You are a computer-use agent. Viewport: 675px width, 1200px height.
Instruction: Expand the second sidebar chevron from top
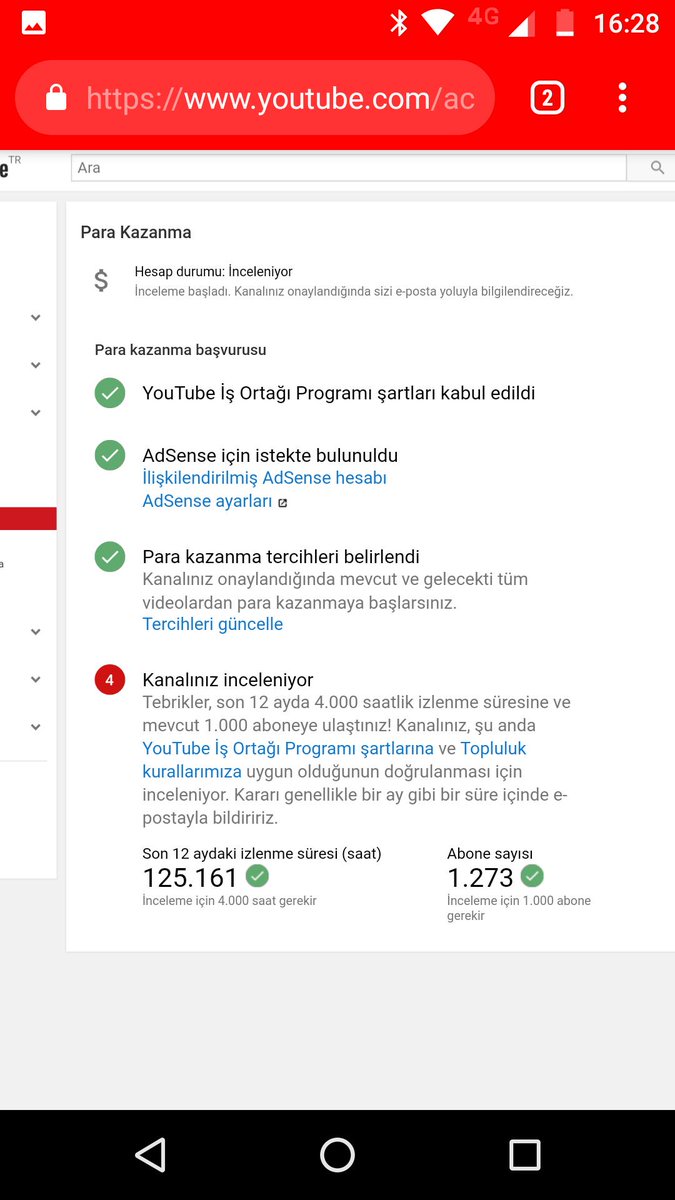point(35,365)
